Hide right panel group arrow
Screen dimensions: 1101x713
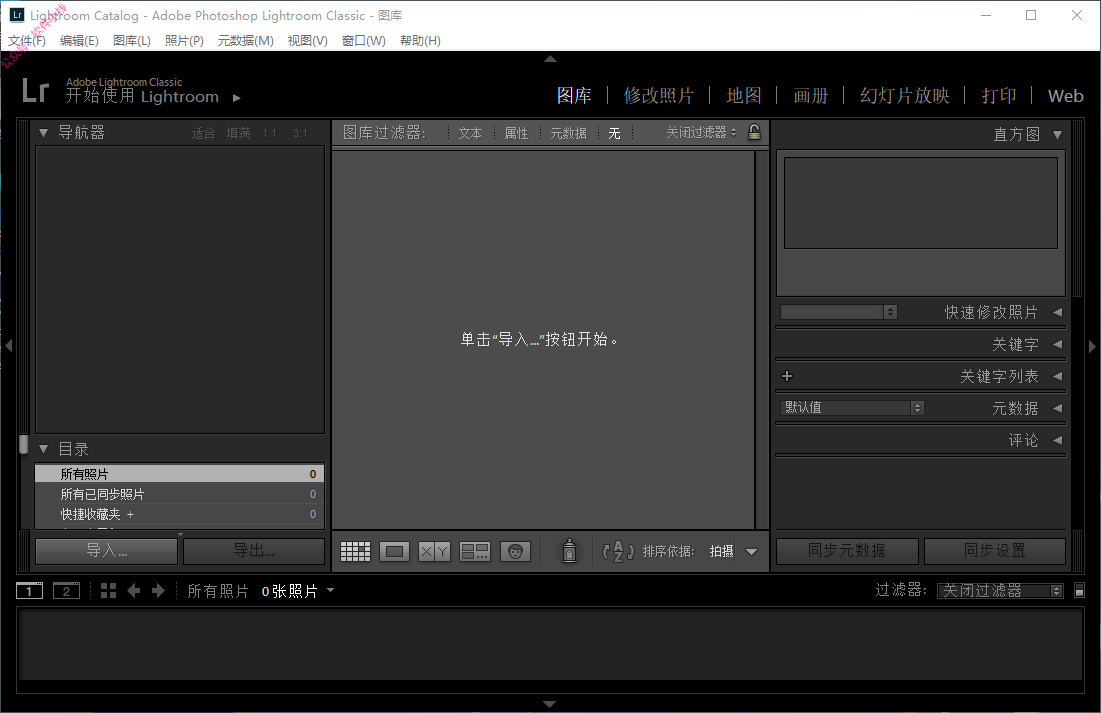1092,346
